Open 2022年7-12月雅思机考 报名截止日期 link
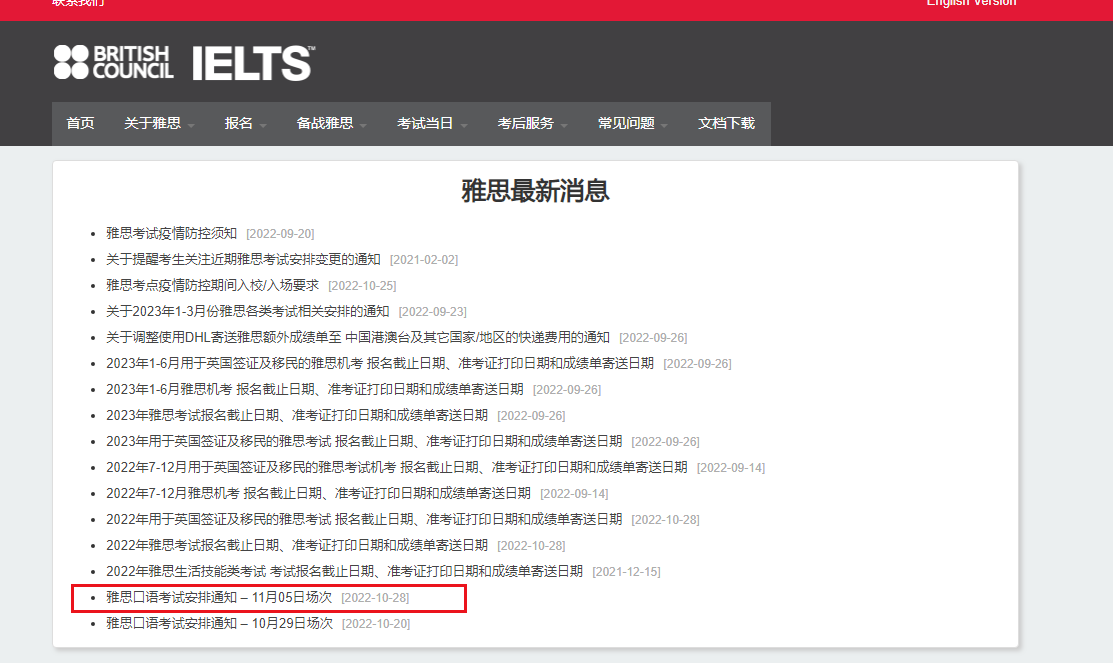The image size is (1113, 663). tap(318, 493)
